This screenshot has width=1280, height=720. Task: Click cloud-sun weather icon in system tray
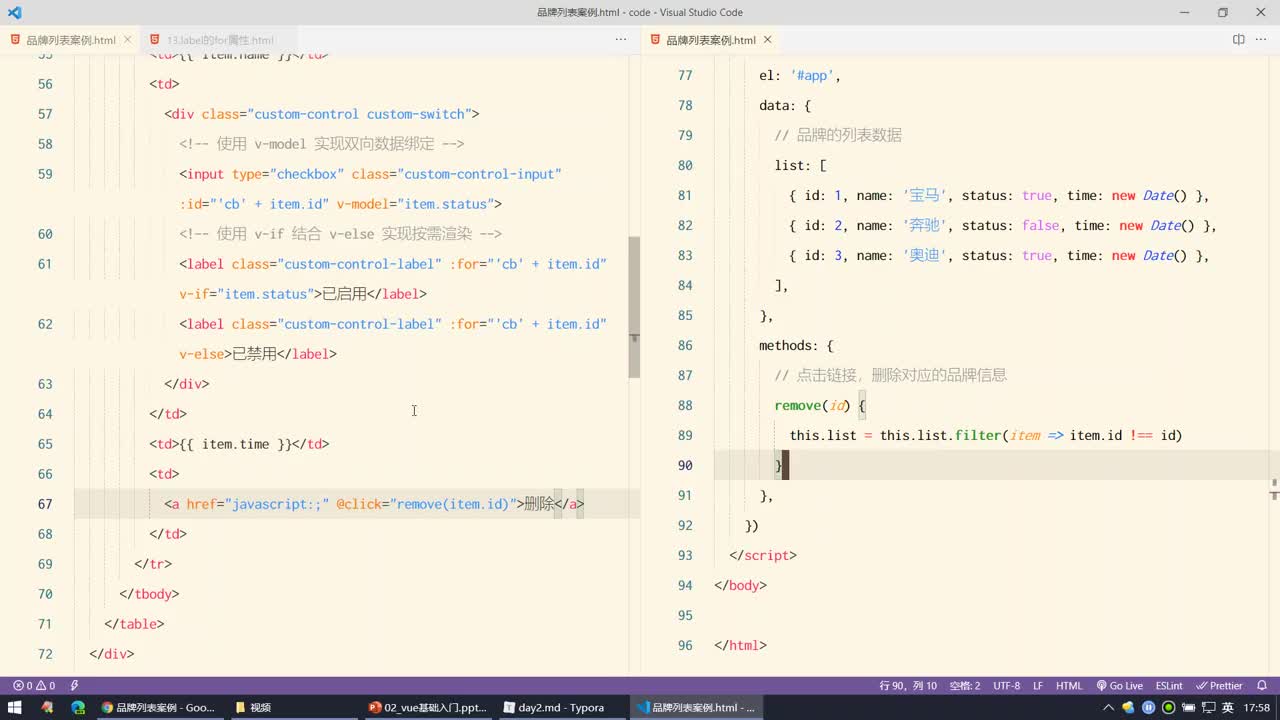(x=1130, y=707)
